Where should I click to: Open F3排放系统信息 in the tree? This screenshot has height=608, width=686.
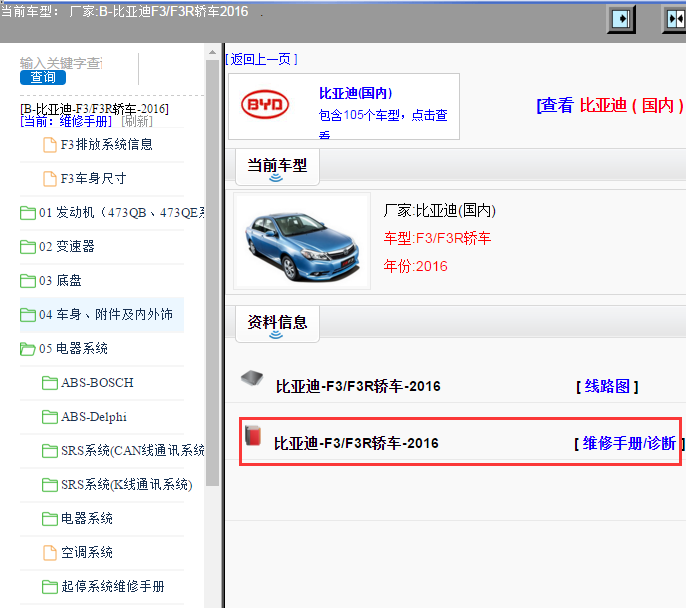click(106, 144)
